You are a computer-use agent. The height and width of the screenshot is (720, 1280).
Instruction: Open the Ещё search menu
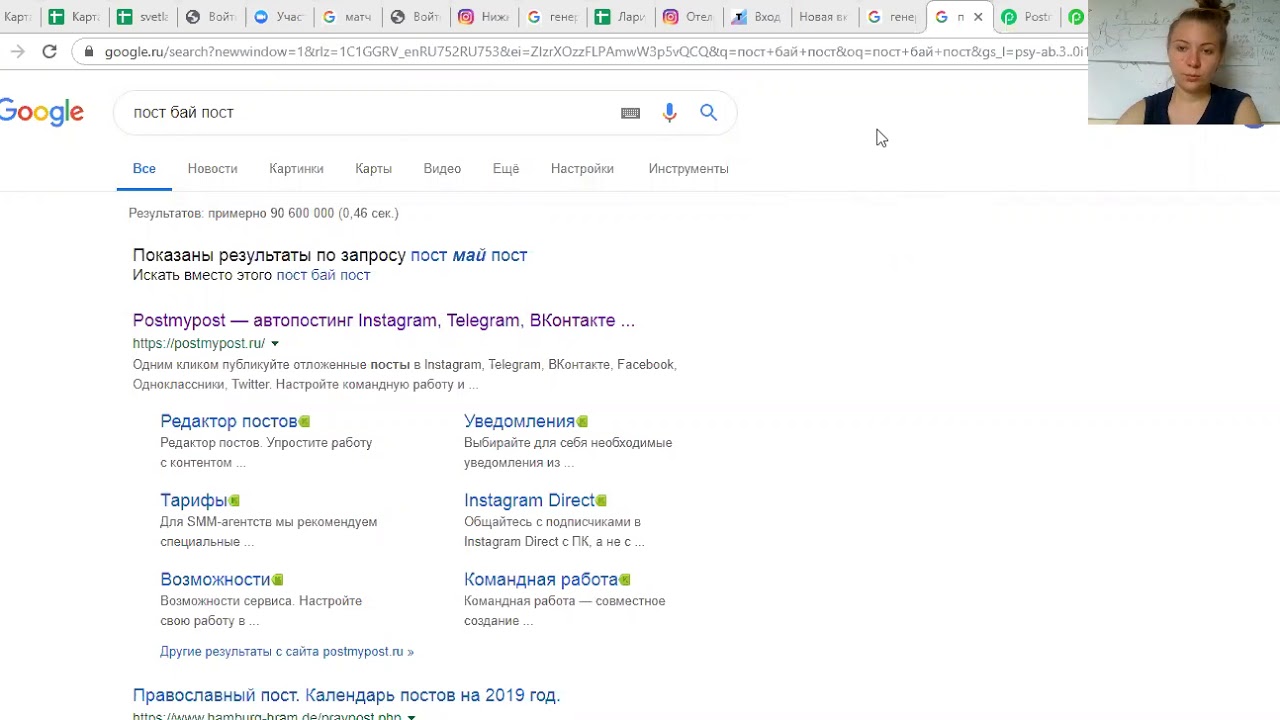pos(506,168)
